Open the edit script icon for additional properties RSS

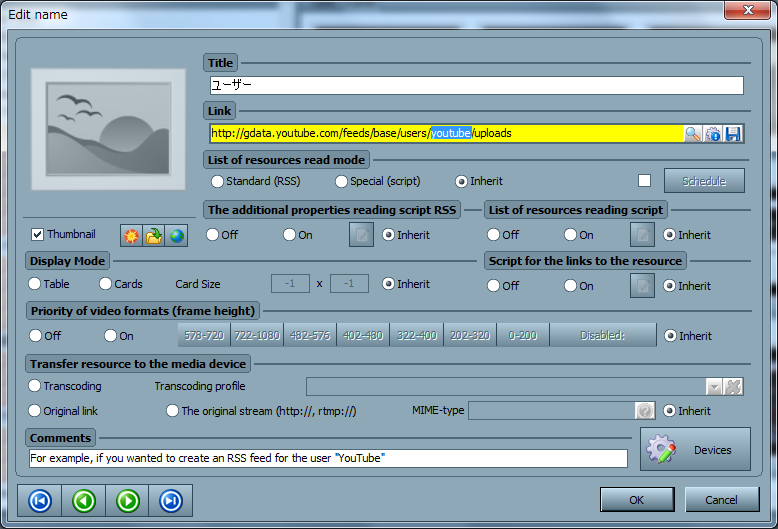pos(361,235)
